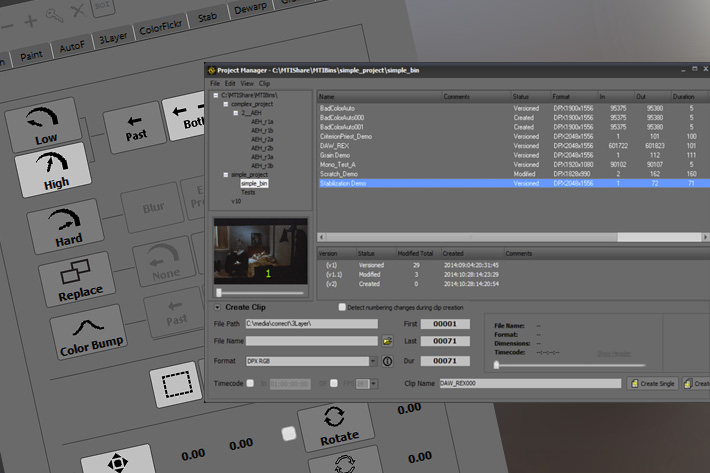Toggle Detect numbering changes during clip creation

[x=342, y=307]
